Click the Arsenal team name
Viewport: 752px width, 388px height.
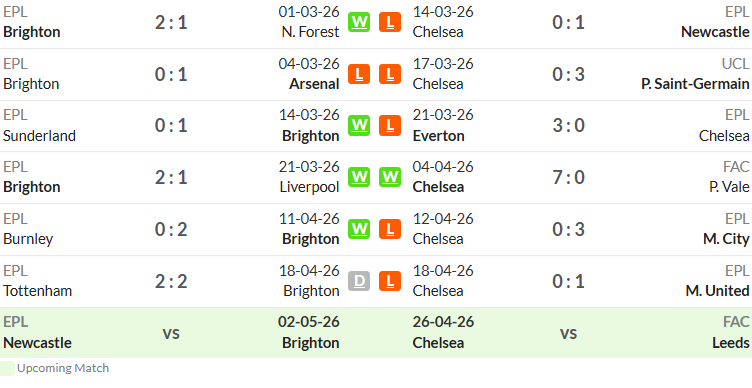[314, 84]
